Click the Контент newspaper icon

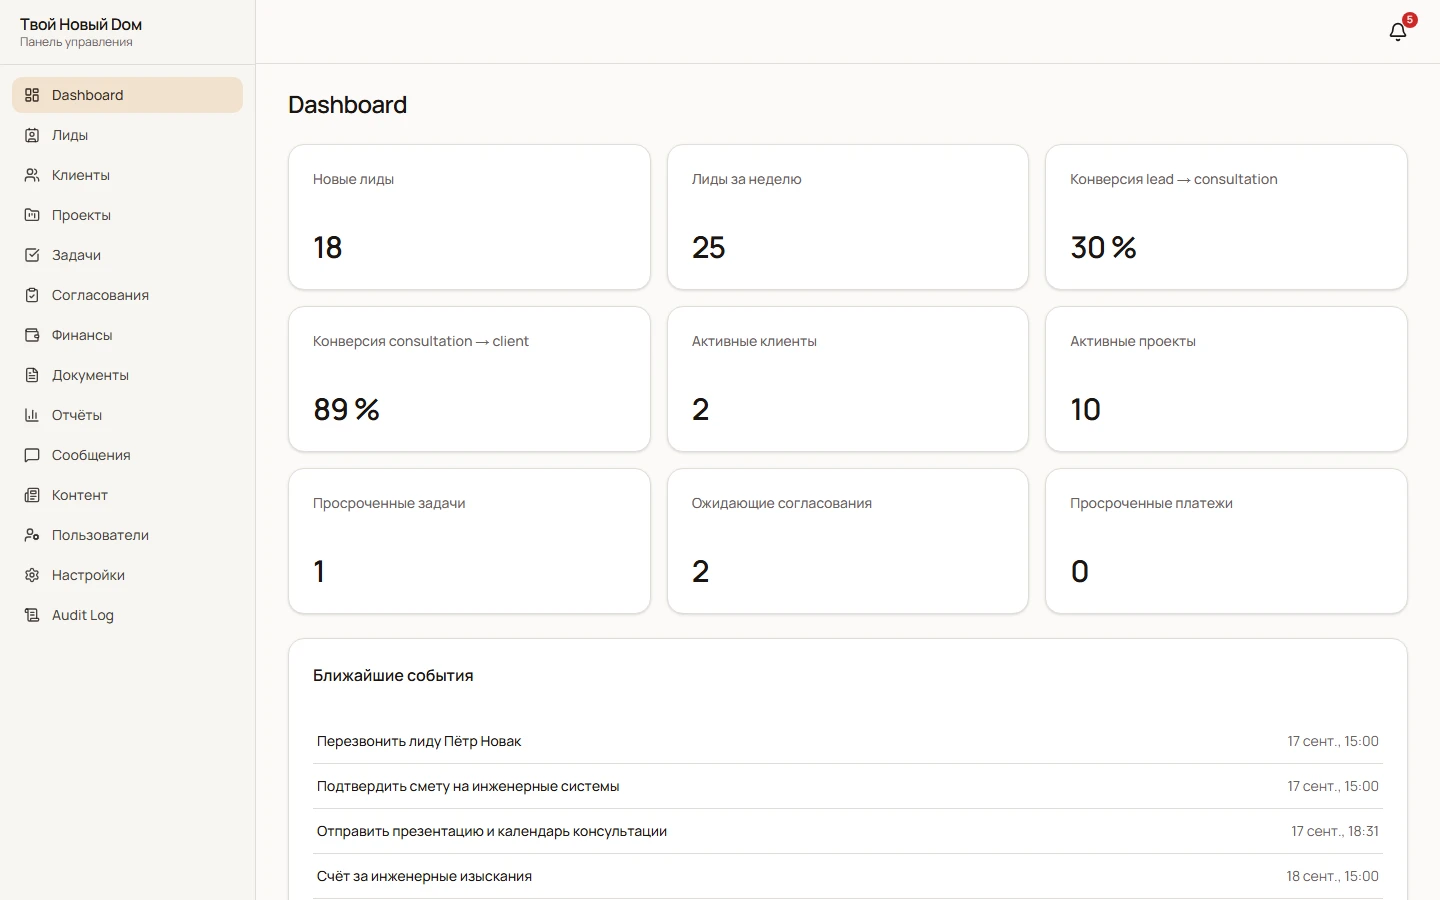tap(32, 495)
